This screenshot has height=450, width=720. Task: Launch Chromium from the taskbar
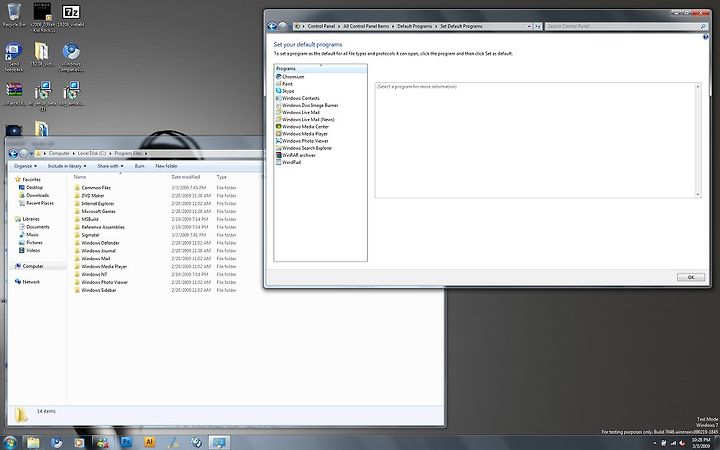coord(56,442)
